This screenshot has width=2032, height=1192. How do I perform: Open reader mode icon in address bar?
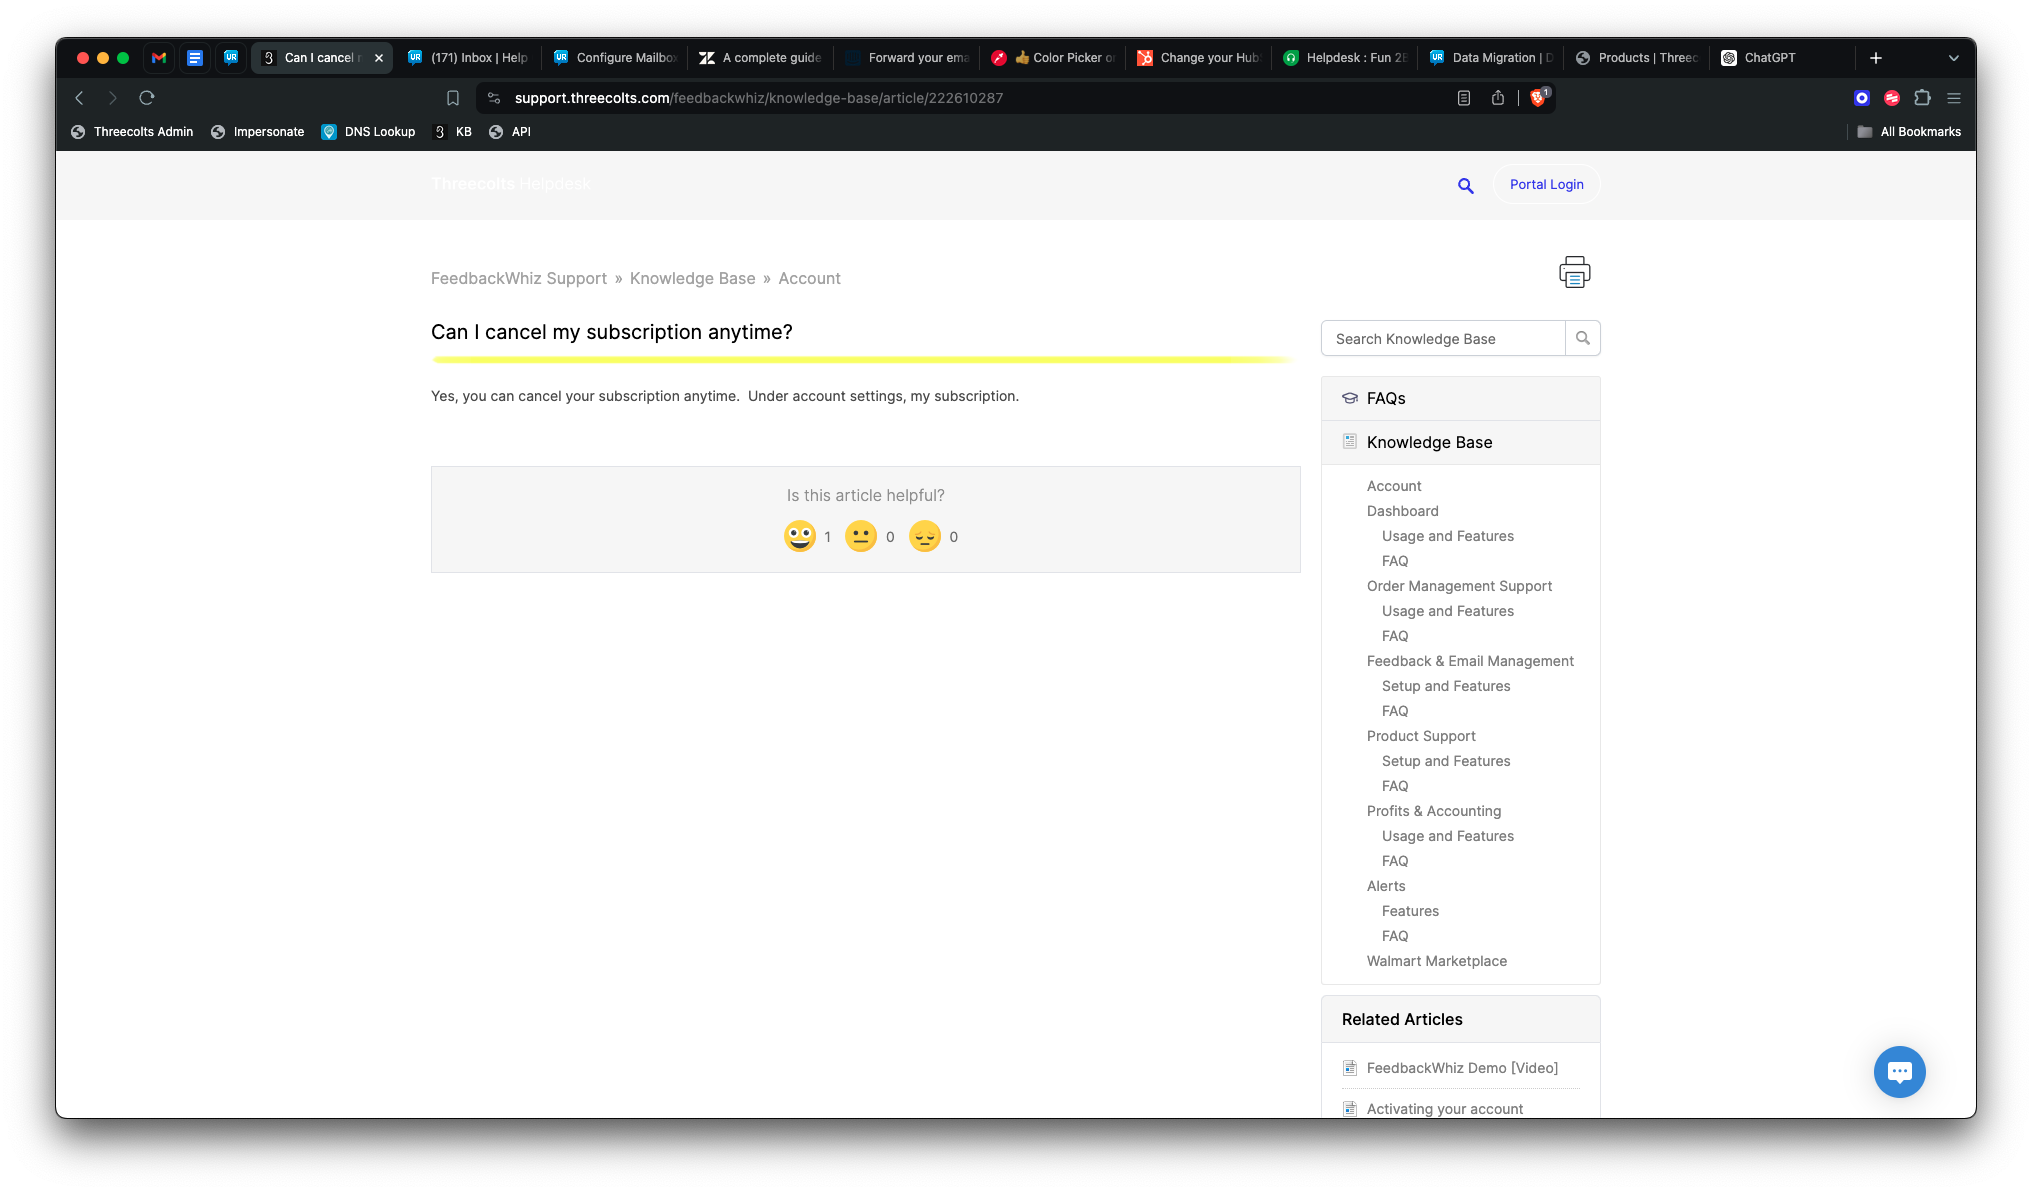pos(1464,98)
